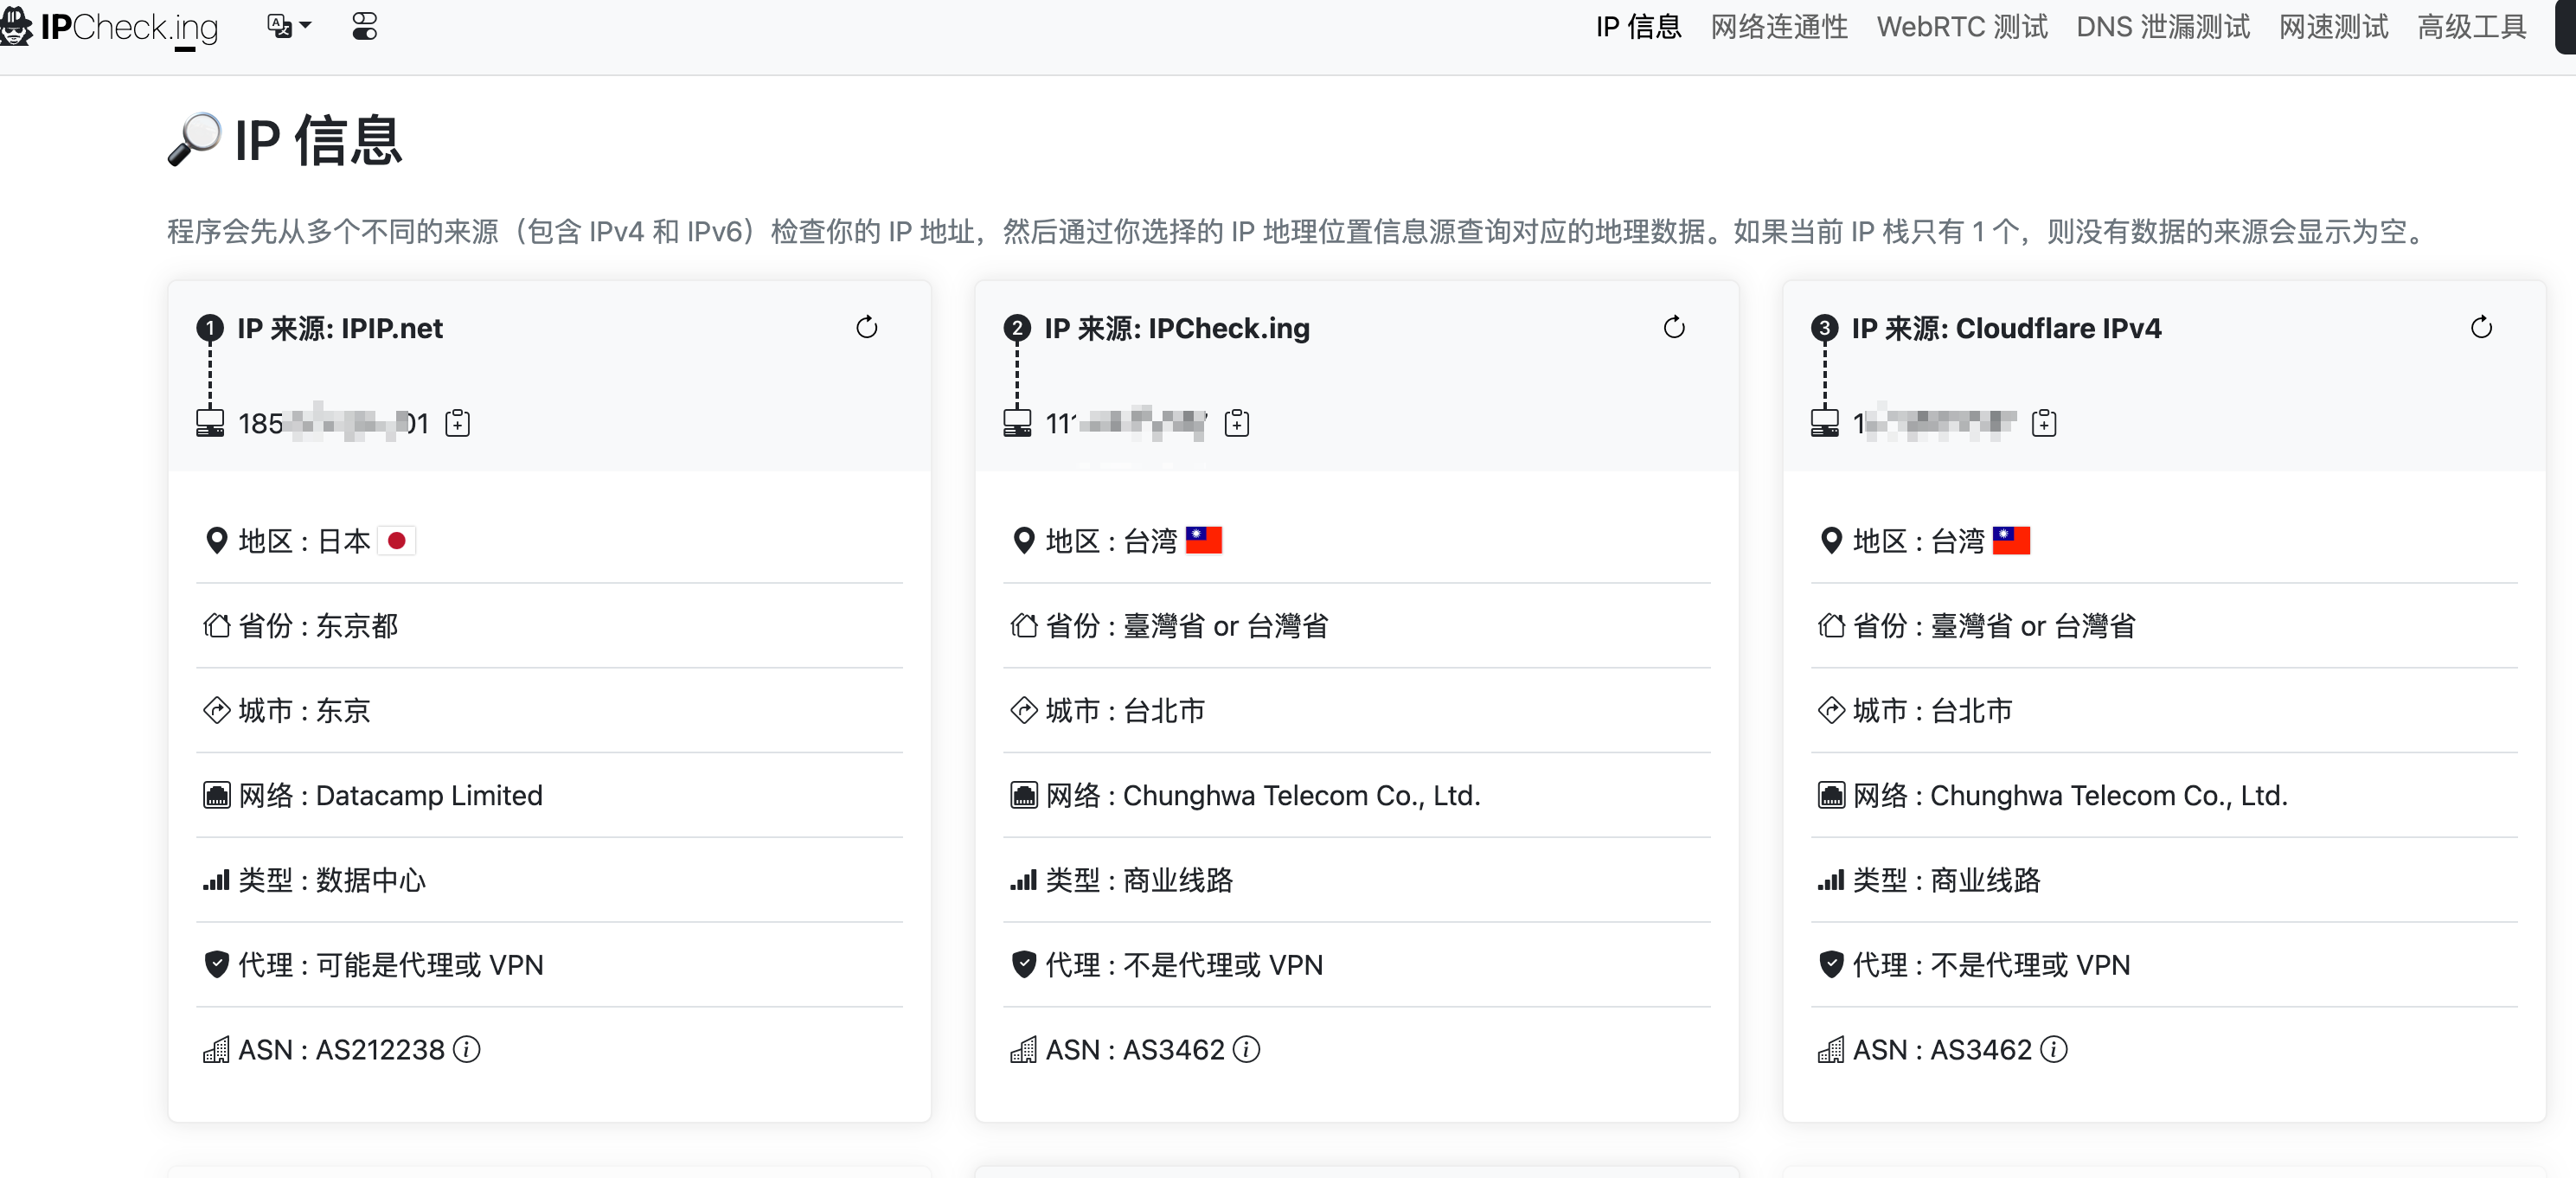This screenshot has width=2576, height=1178.
Task: Show info for AS3462 in Cloudflare card
Action: pos(2053,1049)
